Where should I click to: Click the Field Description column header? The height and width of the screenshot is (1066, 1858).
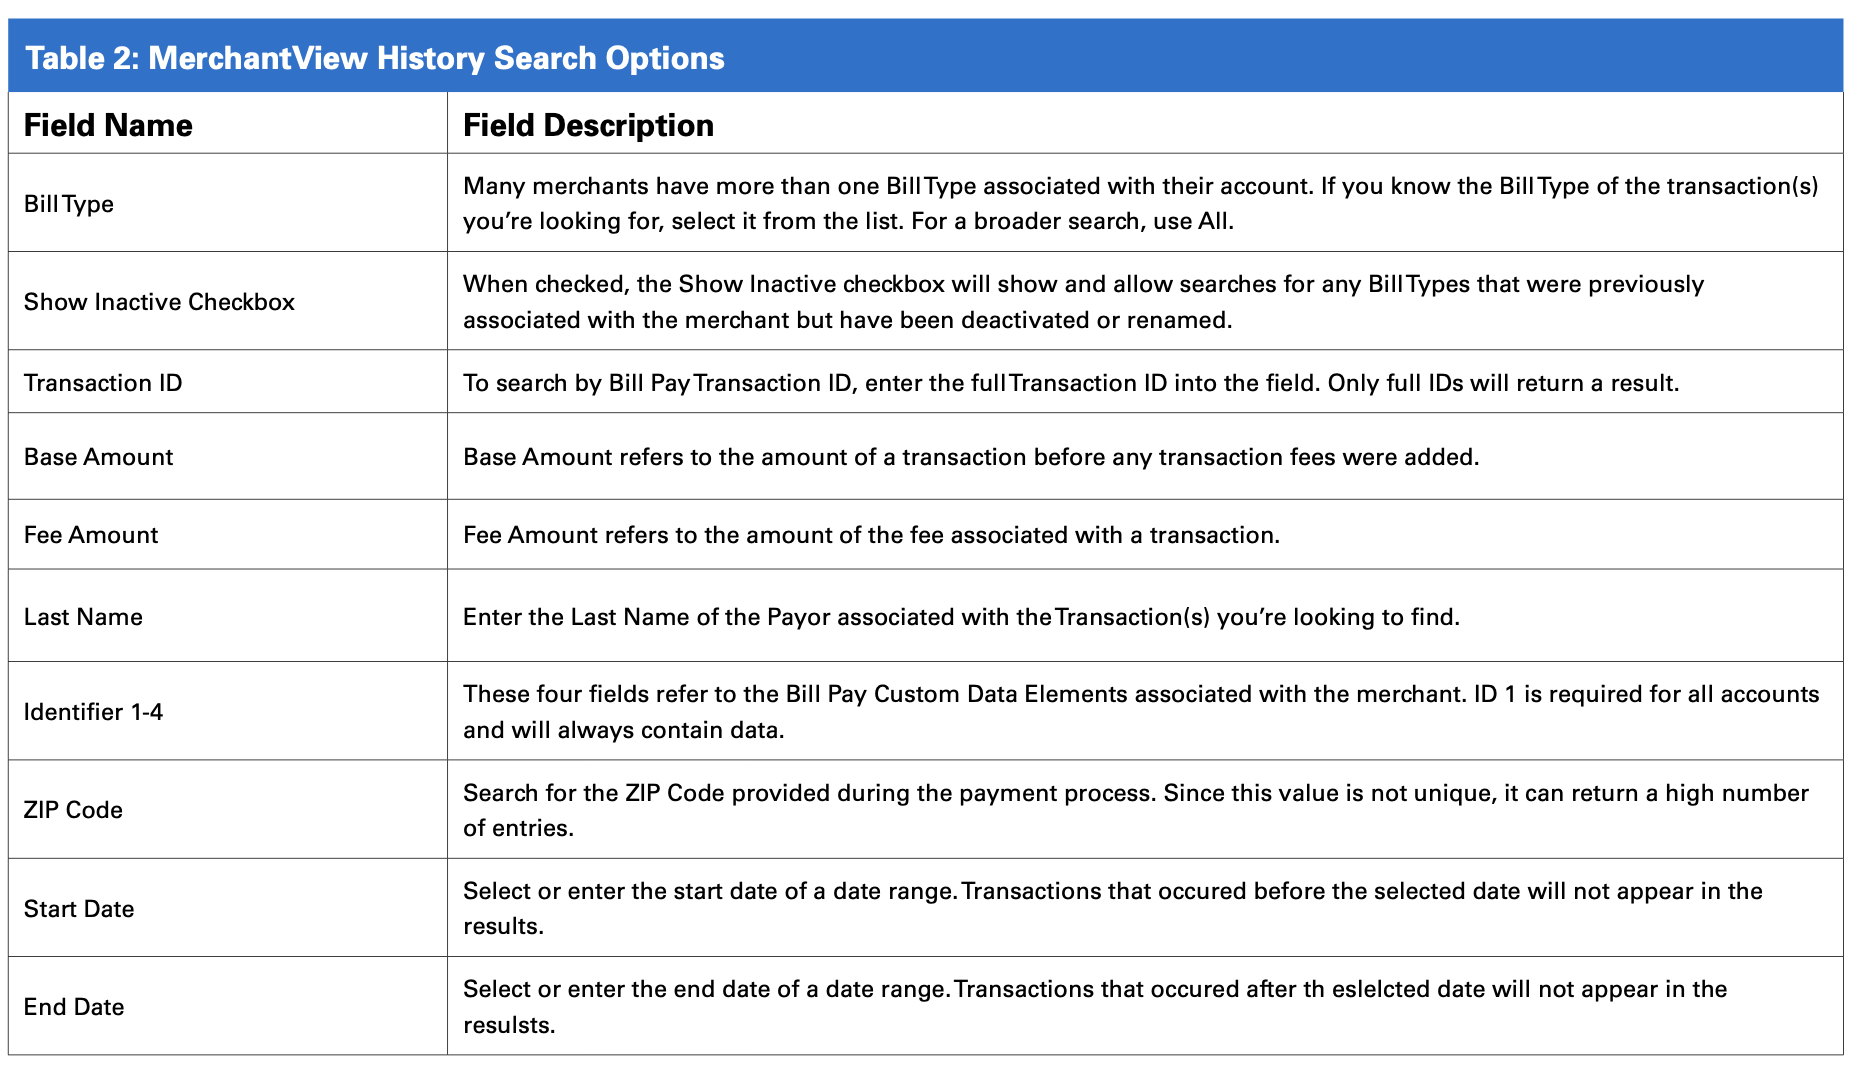(588, 125)
